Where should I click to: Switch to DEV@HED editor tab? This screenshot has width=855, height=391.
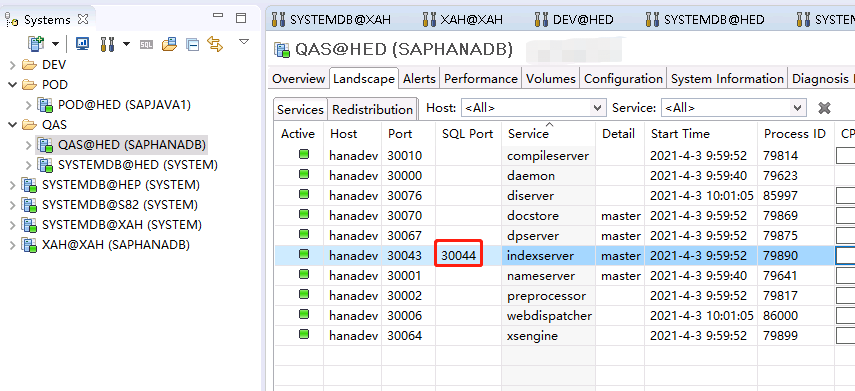(x=574, y=20)
